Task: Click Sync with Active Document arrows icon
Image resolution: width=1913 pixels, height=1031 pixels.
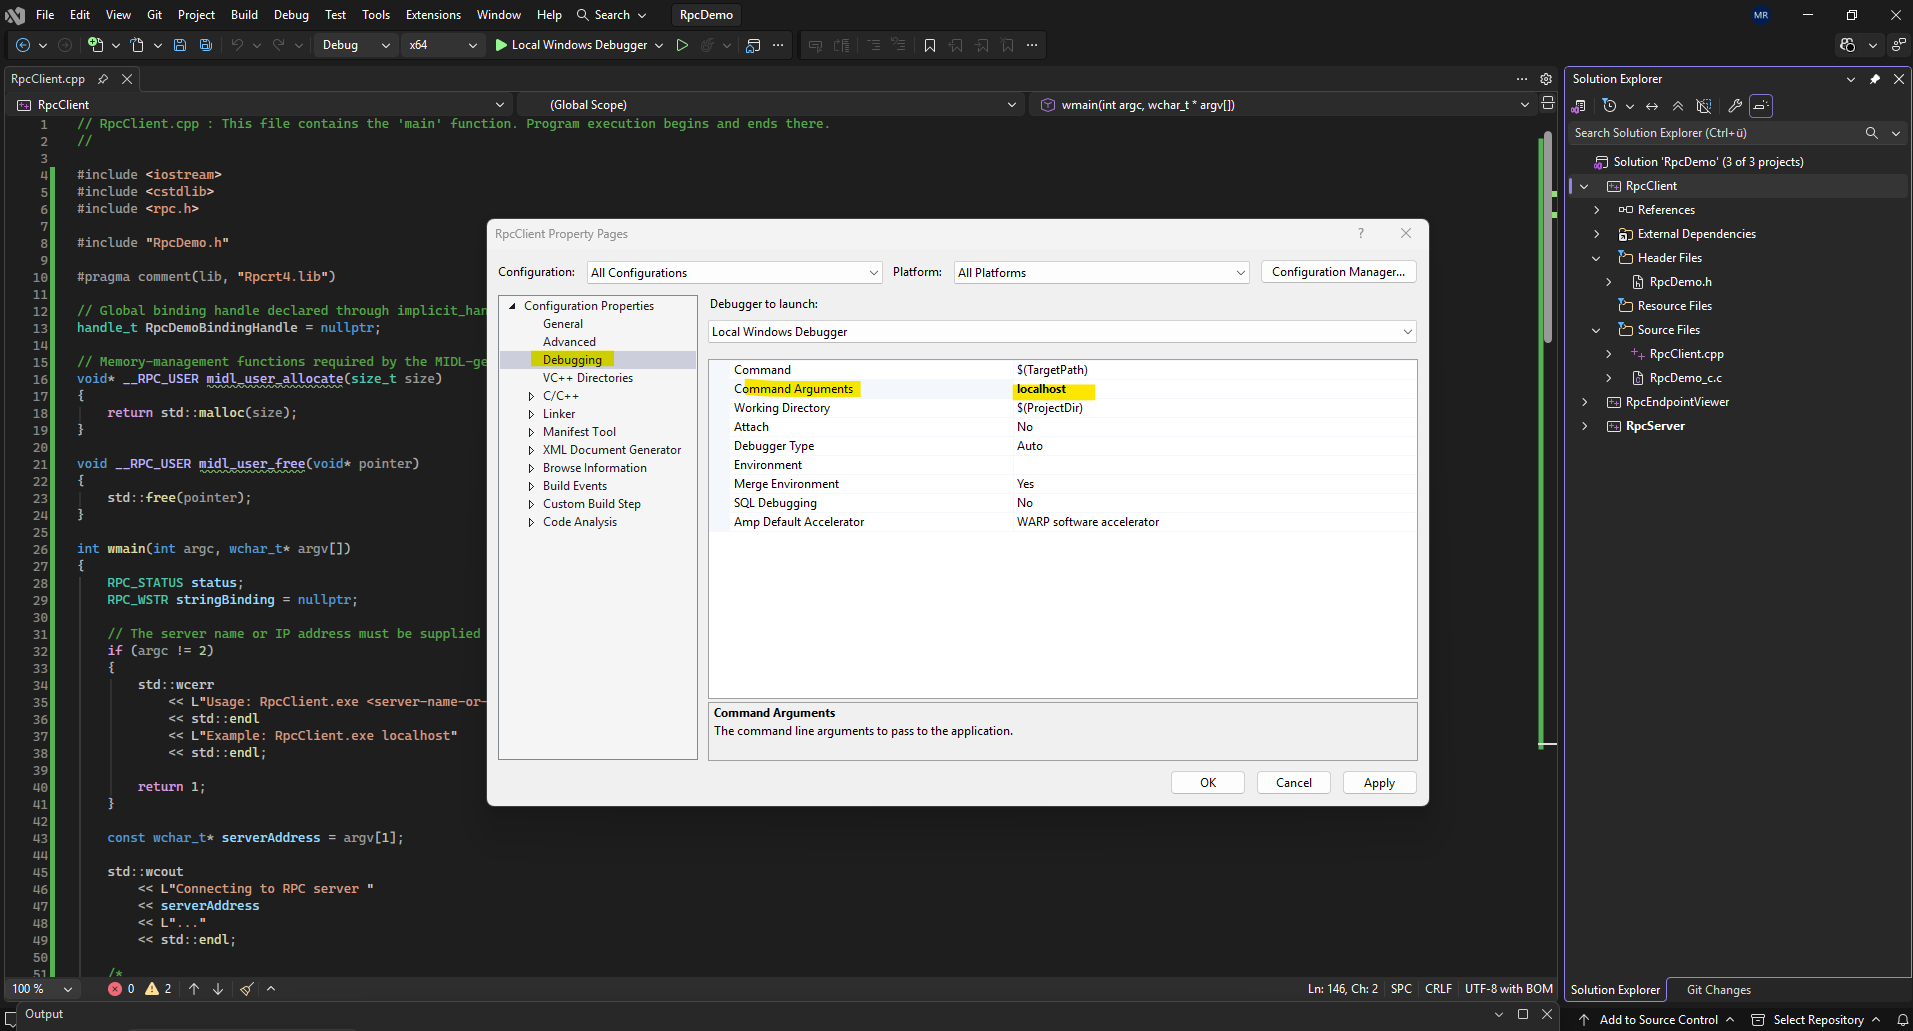Action: [x=1652, y=106]
